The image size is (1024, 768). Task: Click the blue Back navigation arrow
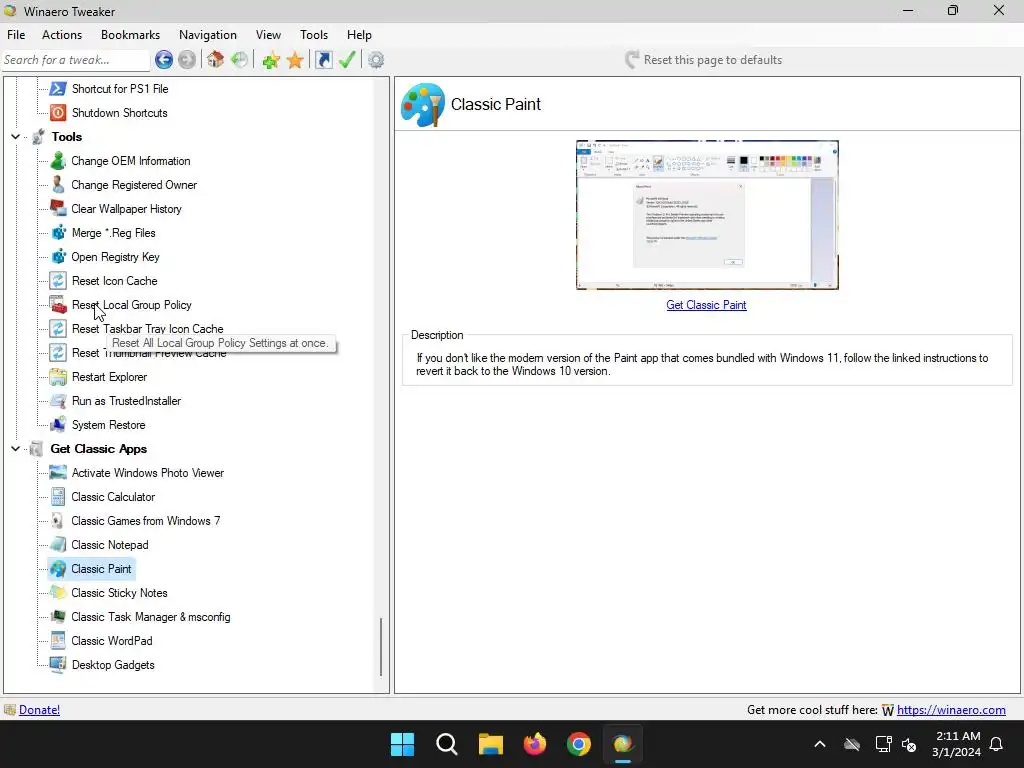point(164,60)
